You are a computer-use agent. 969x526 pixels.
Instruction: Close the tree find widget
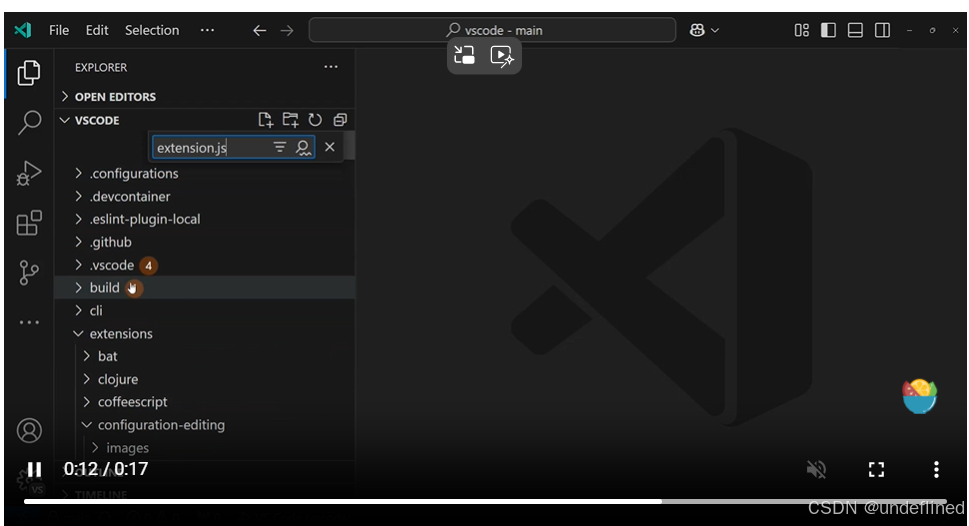coord(329,147)
